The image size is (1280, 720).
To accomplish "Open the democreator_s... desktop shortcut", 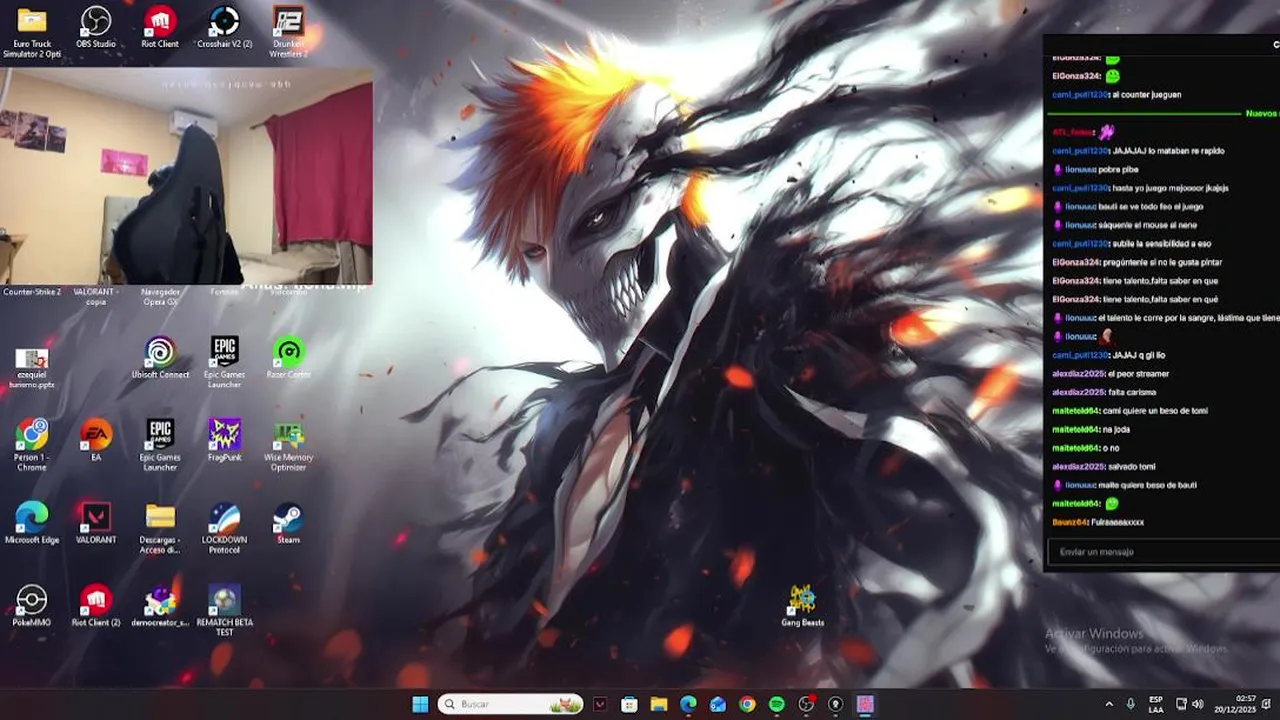I will [160, 606].
